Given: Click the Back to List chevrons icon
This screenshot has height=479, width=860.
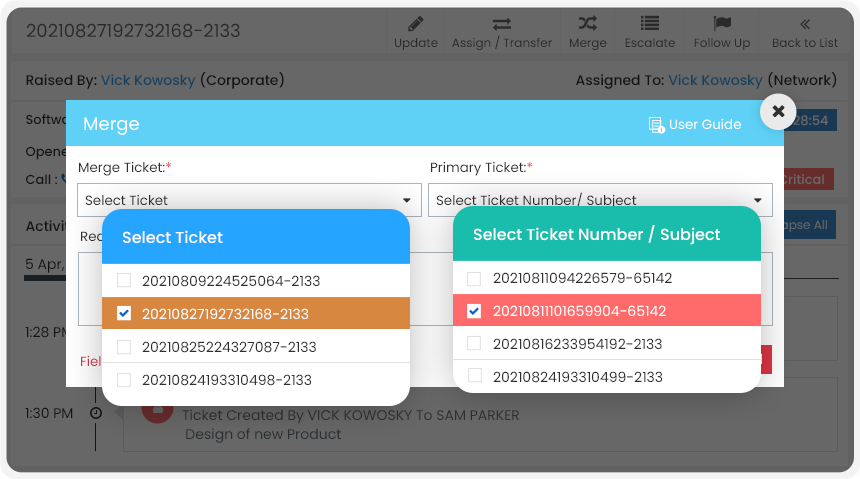Looking at the screenshot, I should point(805,24).
